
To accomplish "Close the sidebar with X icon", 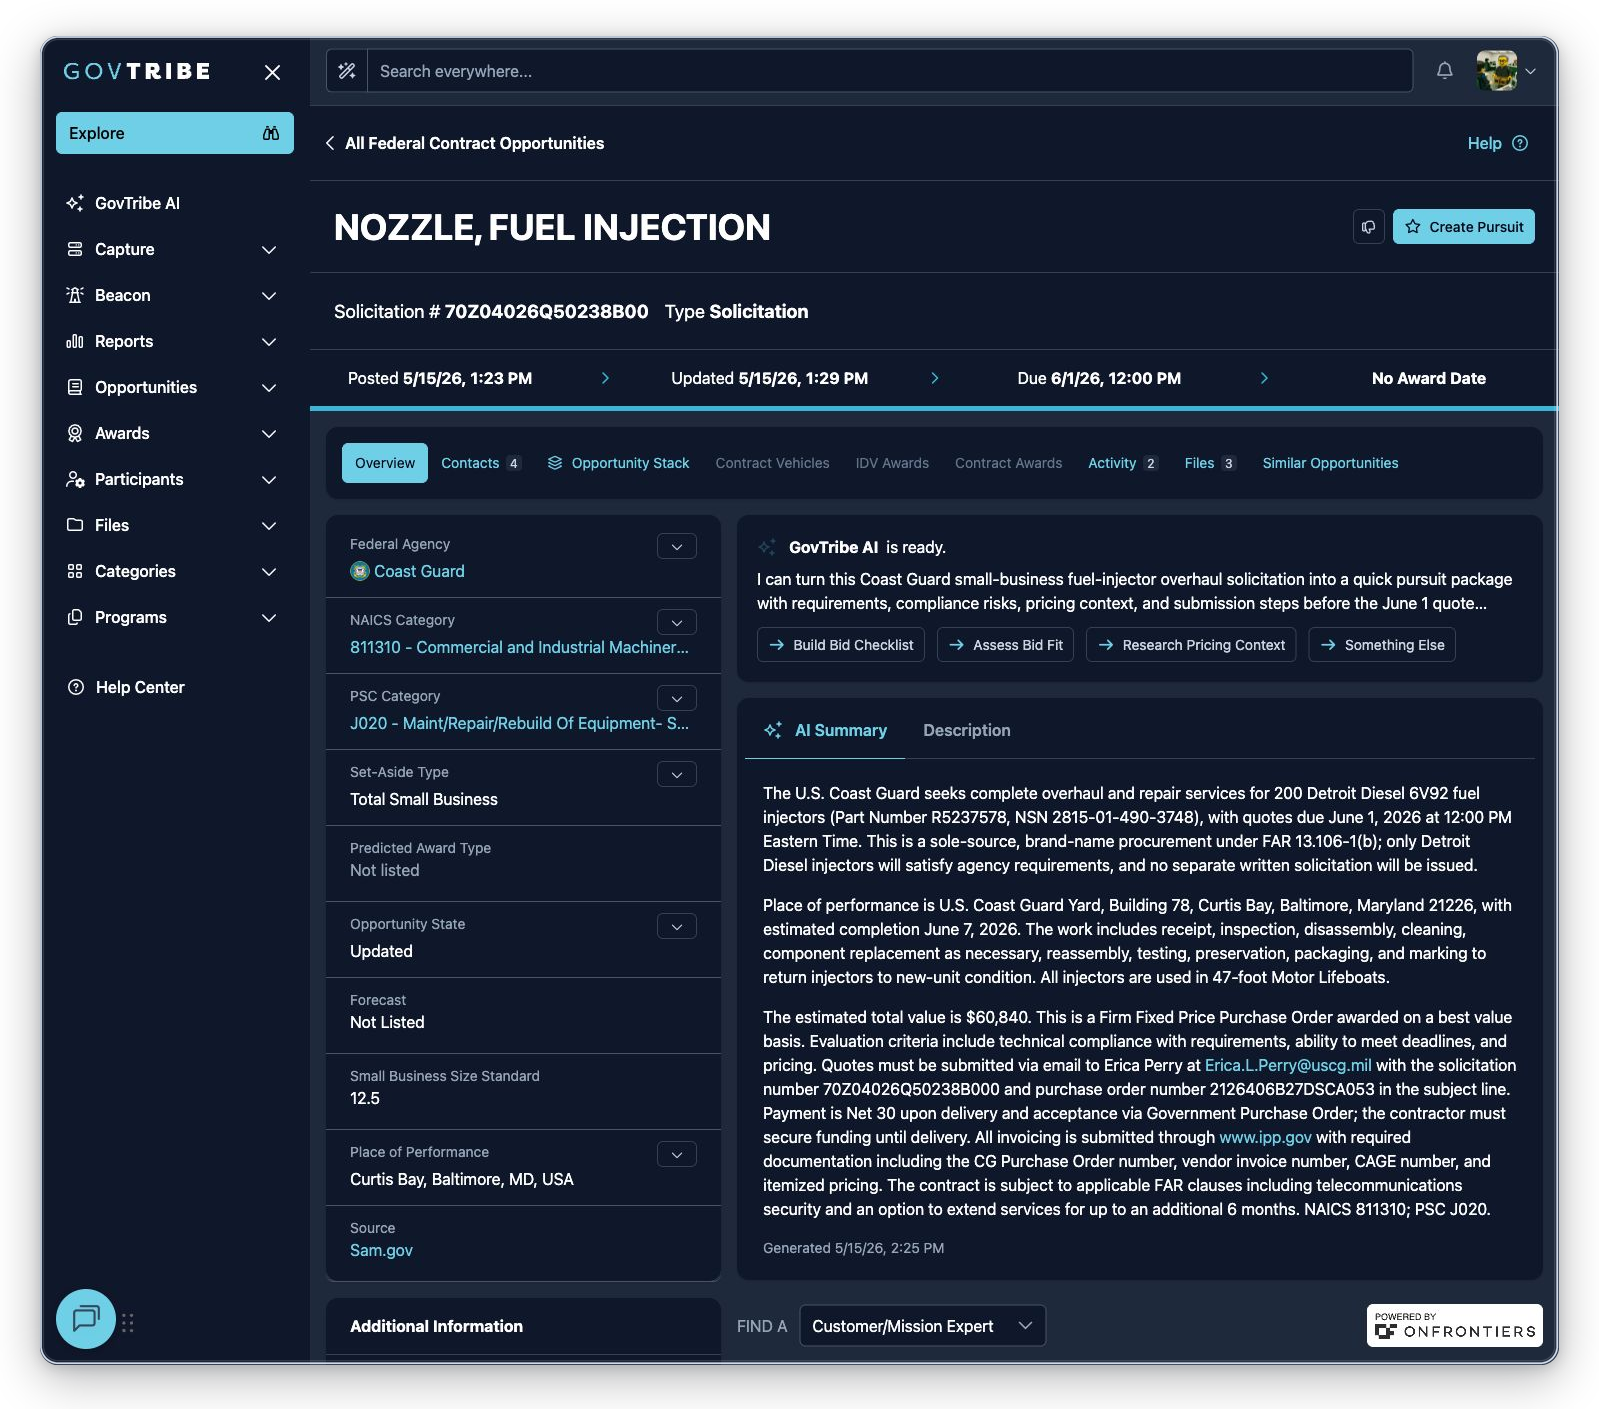I will pyautogui.click(x=272, y=72).
